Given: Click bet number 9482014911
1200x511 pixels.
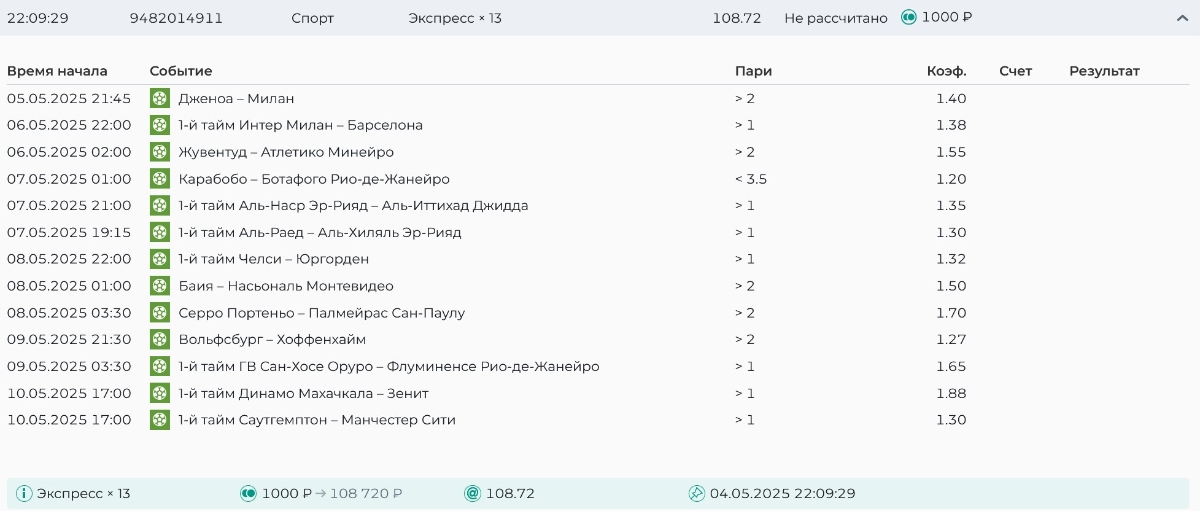Looking at the screenshot, I should (x=176, y=18).
